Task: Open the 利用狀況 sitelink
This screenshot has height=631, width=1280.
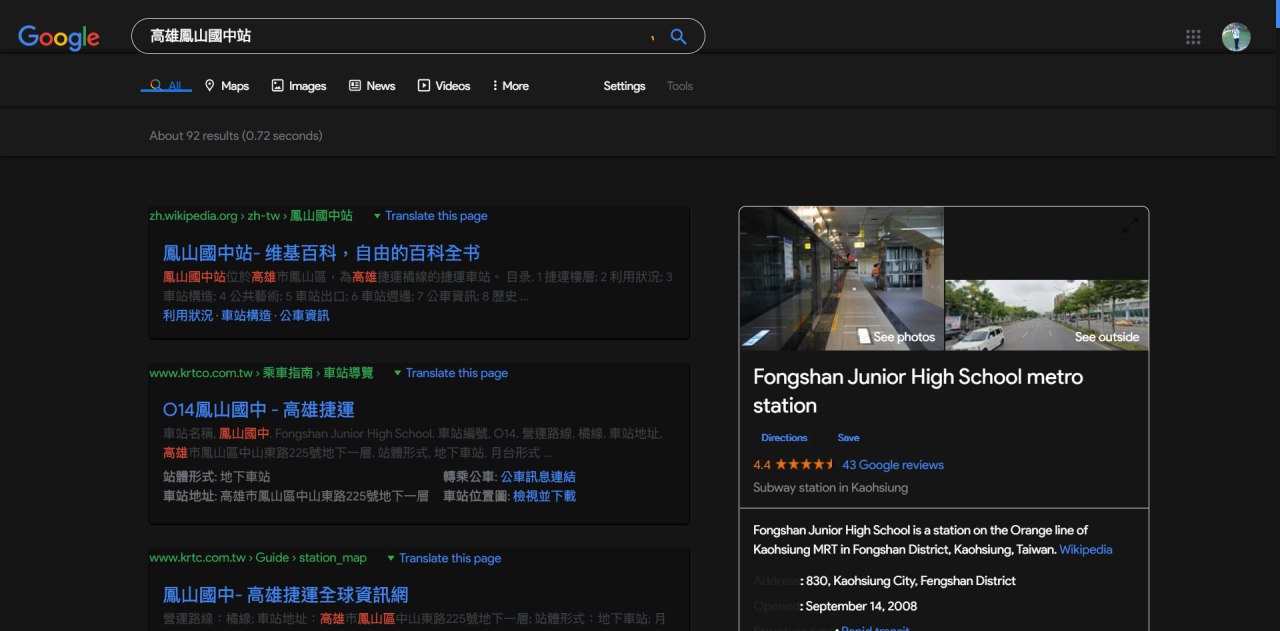Action: tap(188, 315)
